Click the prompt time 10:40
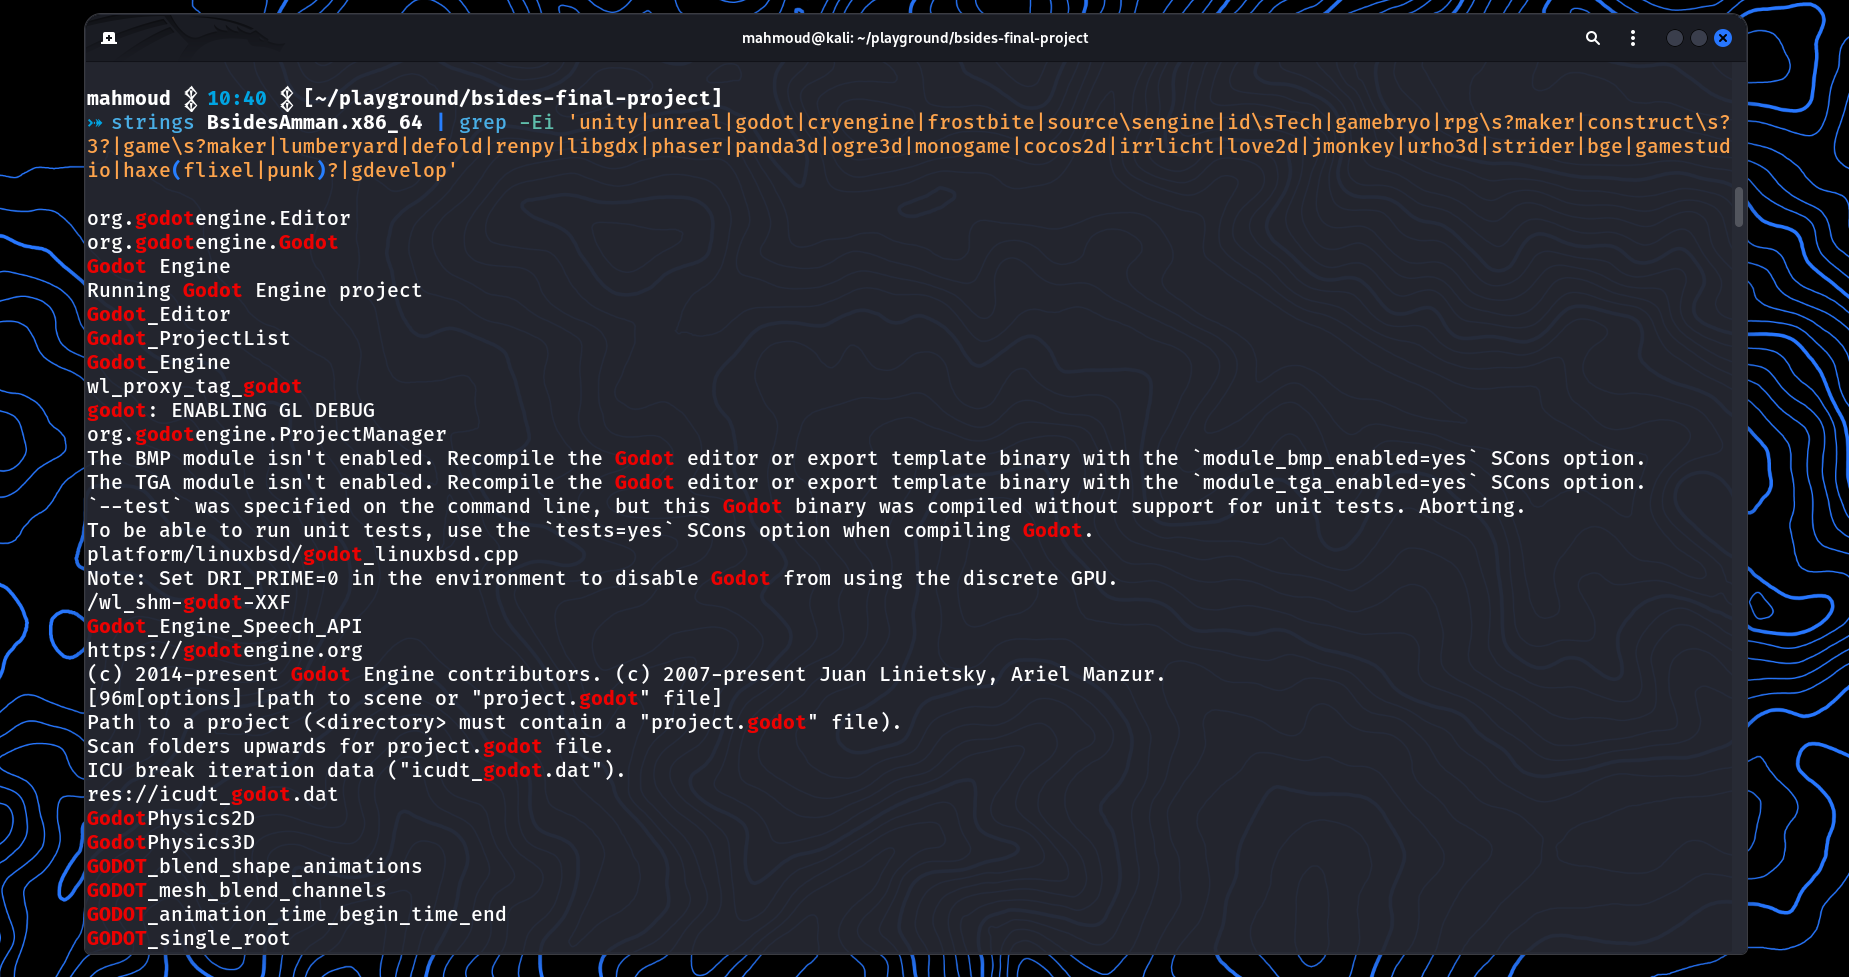 pos(237,98)
